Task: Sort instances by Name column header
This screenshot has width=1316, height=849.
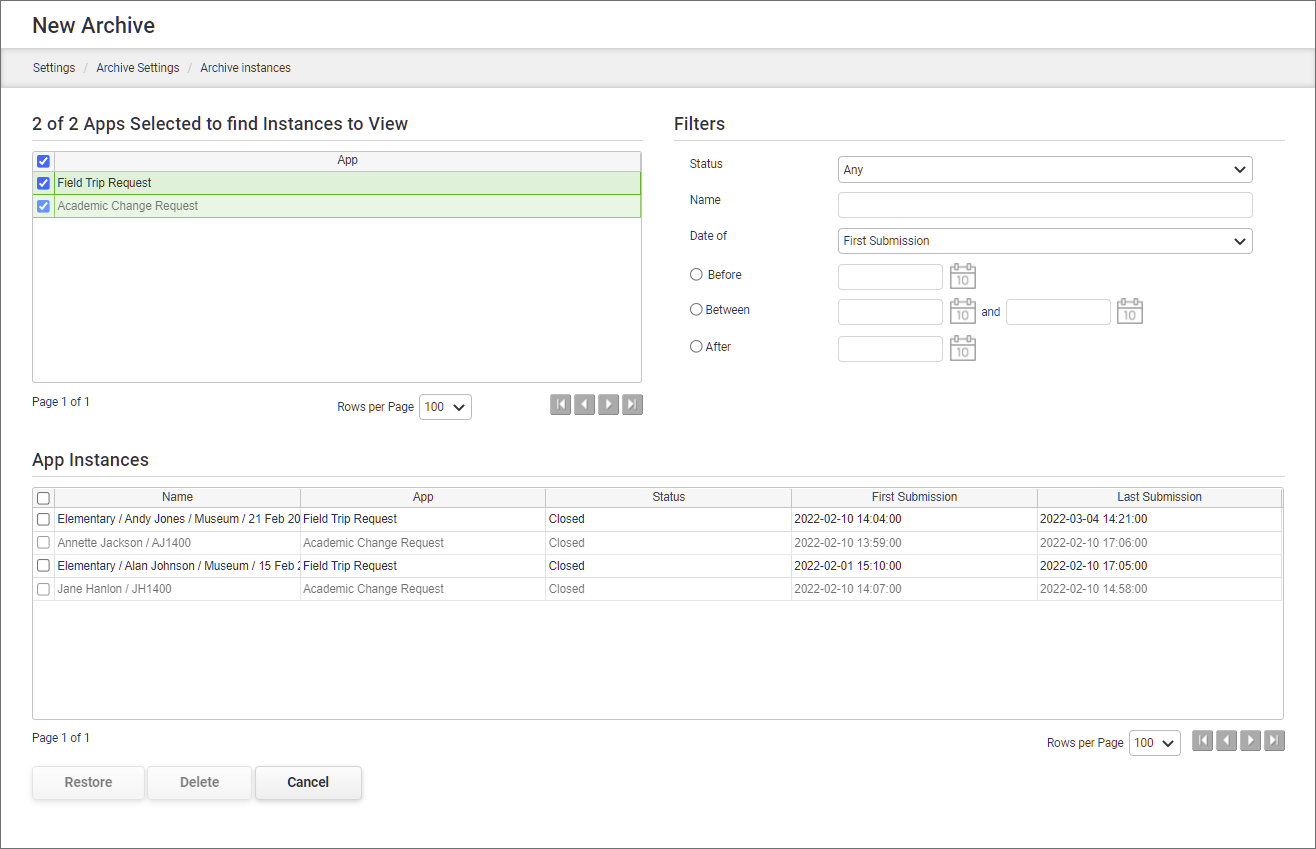Action: 177,497
